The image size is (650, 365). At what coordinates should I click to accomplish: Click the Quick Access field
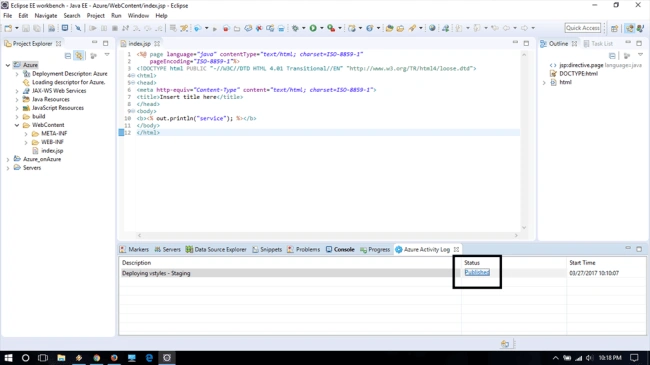coord(582,28)
